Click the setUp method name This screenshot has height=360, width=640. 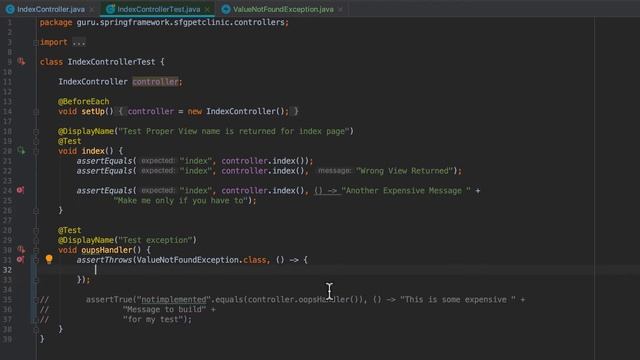click(93, 111)
